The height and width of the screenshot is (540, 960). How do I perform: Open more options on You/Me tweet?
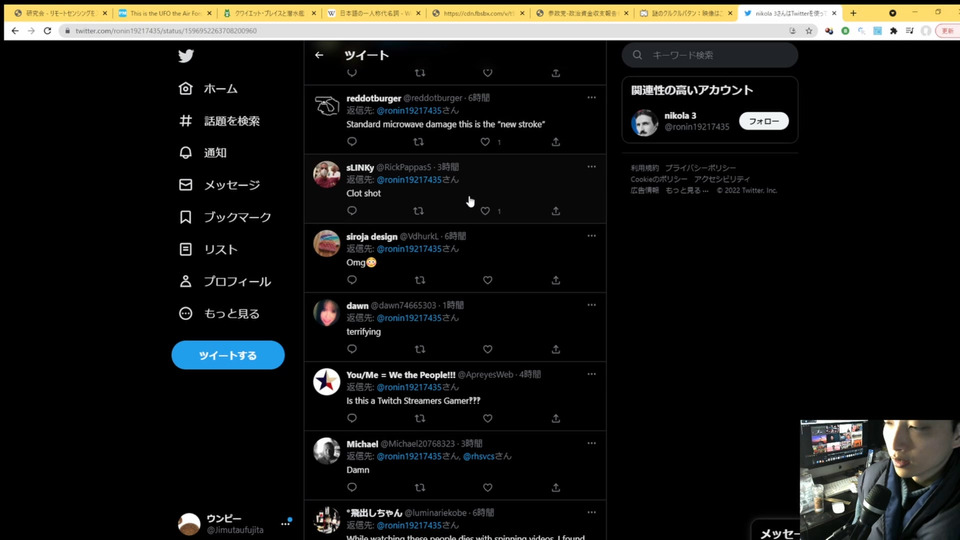591,374
